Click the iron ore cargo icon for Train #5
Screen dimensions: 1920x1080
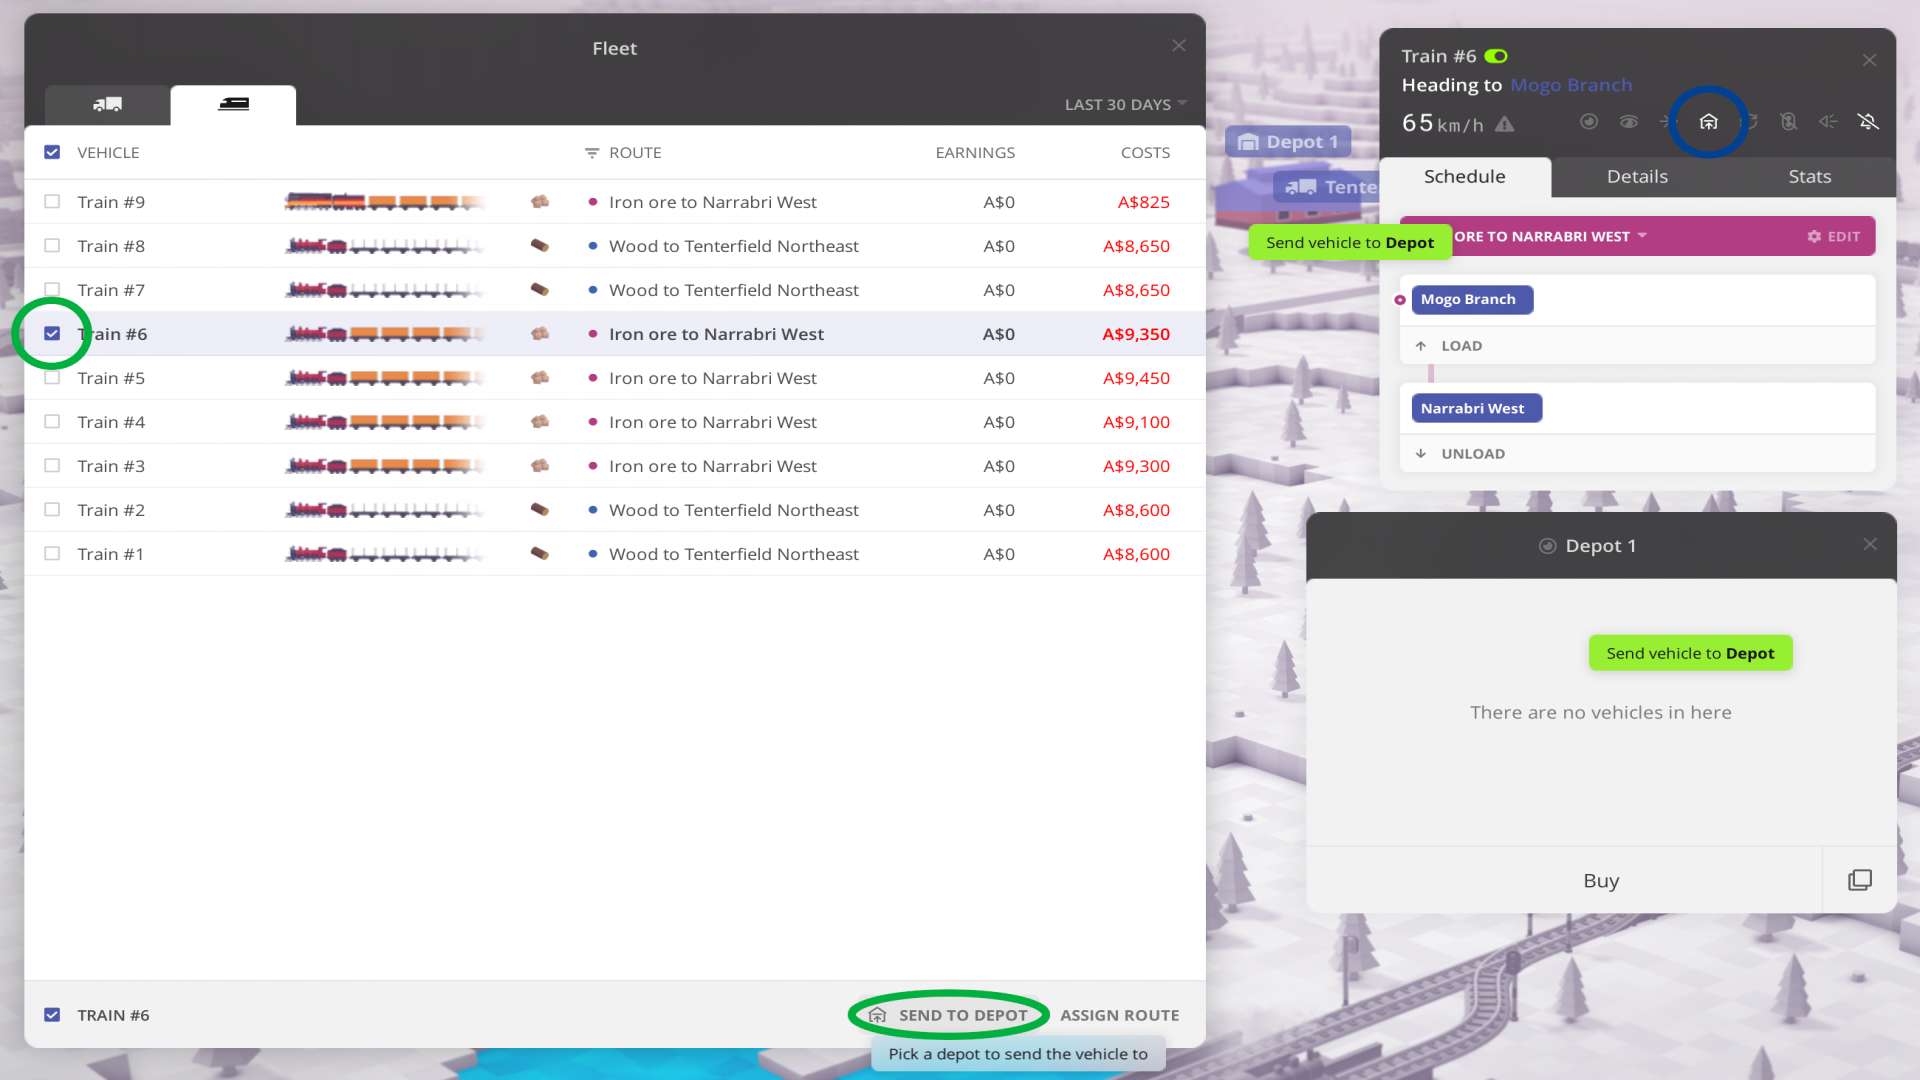coord(540,378)
